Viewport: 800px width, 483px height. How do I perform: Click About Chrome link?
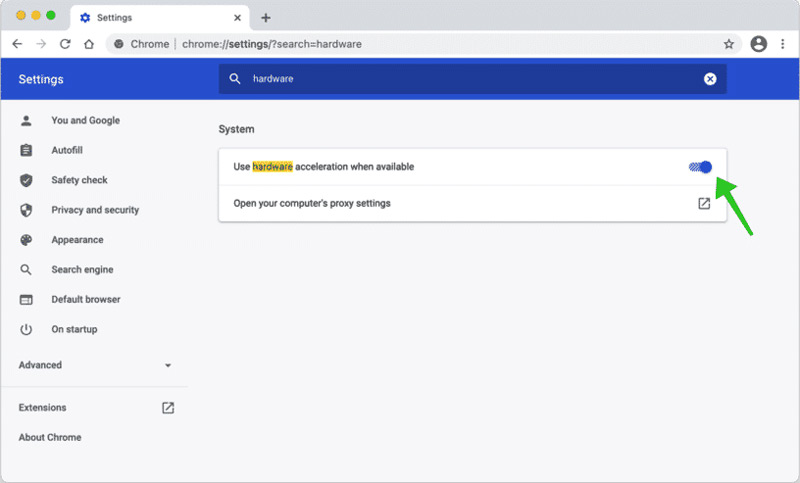(50, 438)
